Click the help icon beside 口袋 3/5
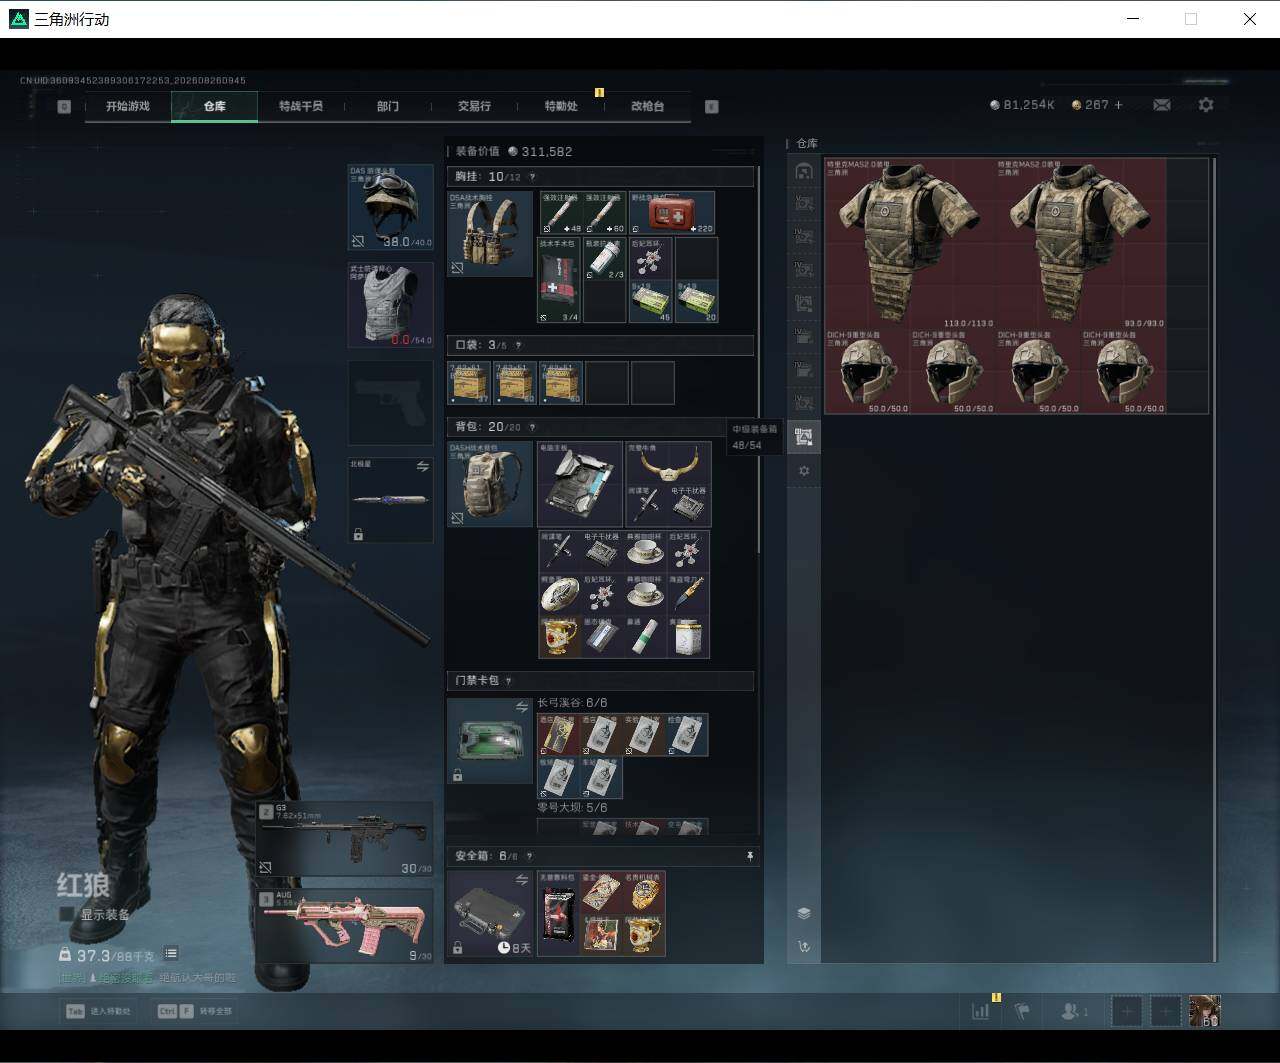Image resolution: width=1280 pixels, height=1063 pixels. pos(518,345)
